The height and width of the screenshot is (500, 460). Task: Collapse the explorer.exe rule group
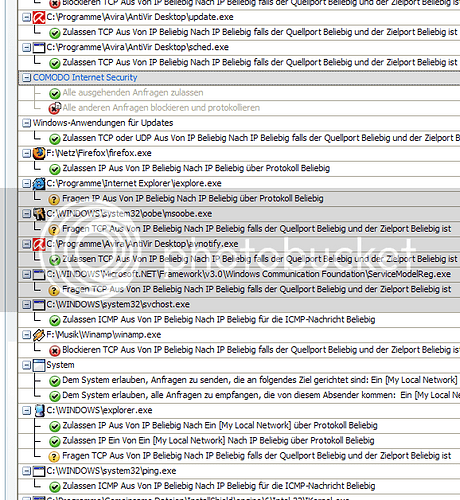[x=26, y=411]
